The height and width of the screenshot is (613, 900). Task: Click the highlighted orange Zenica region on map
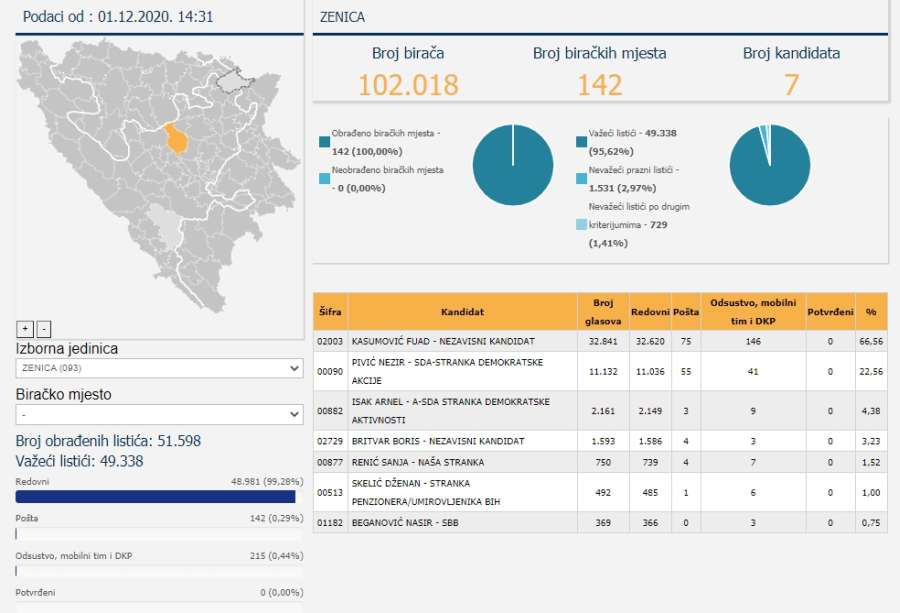coord(177,137)
